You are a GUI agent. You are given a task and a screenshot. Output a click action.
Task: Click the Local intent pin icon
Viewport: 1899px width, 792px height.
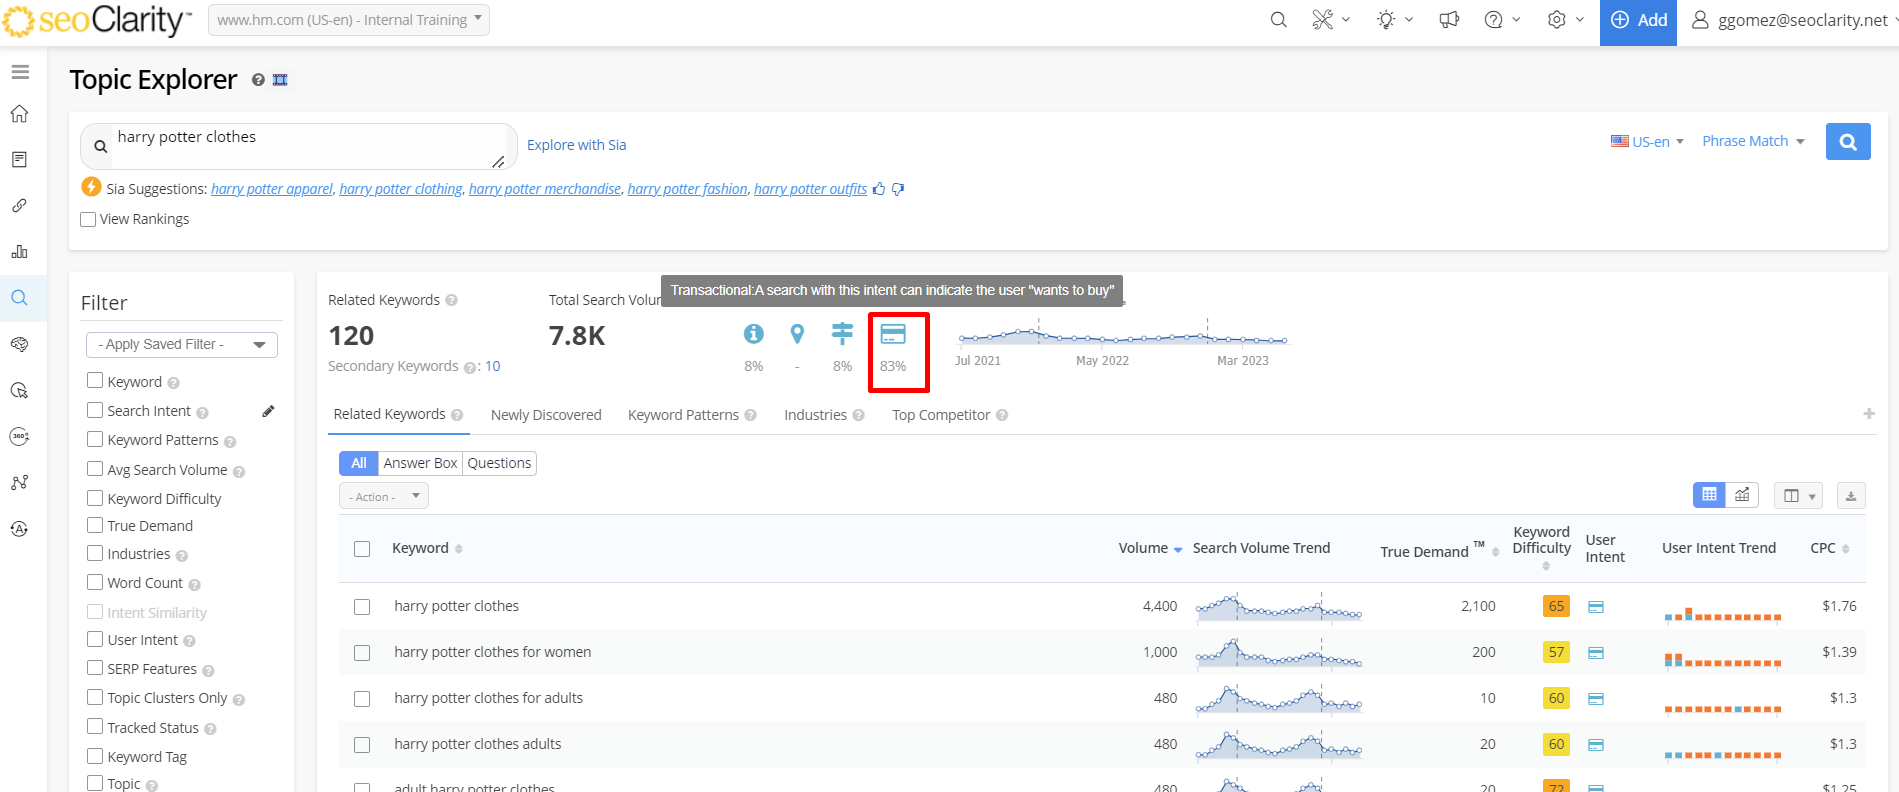796,334
